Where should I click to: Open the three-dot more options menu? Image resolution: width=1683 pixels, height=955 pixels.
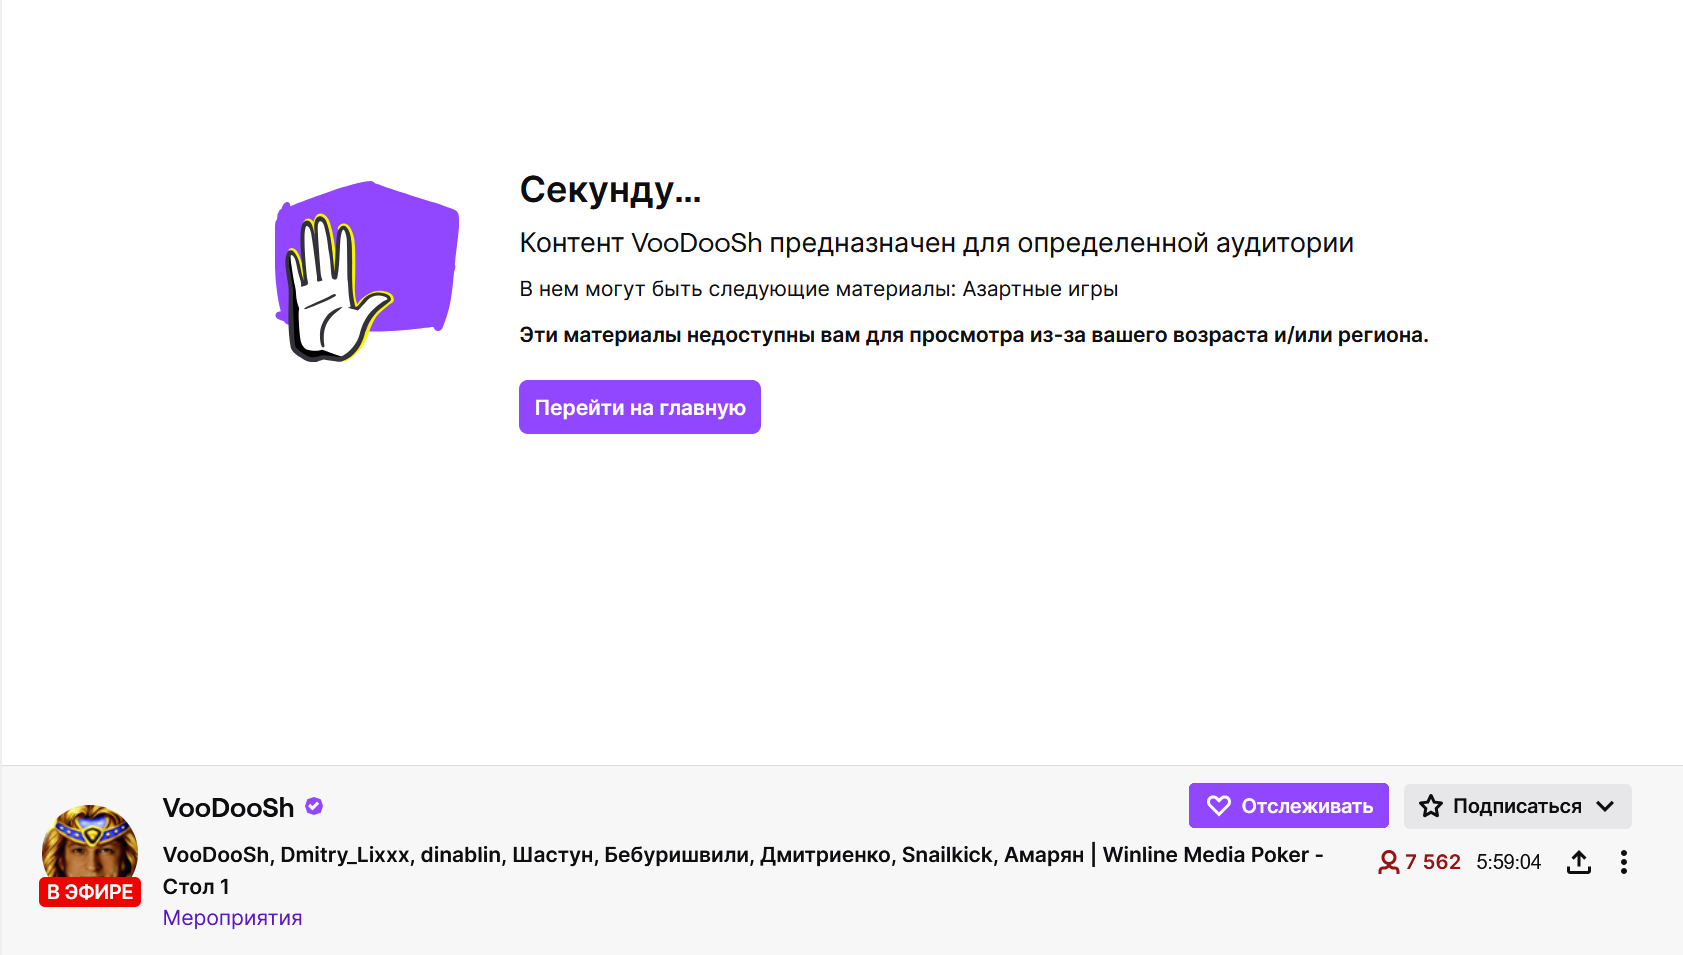click(1624, 862)
